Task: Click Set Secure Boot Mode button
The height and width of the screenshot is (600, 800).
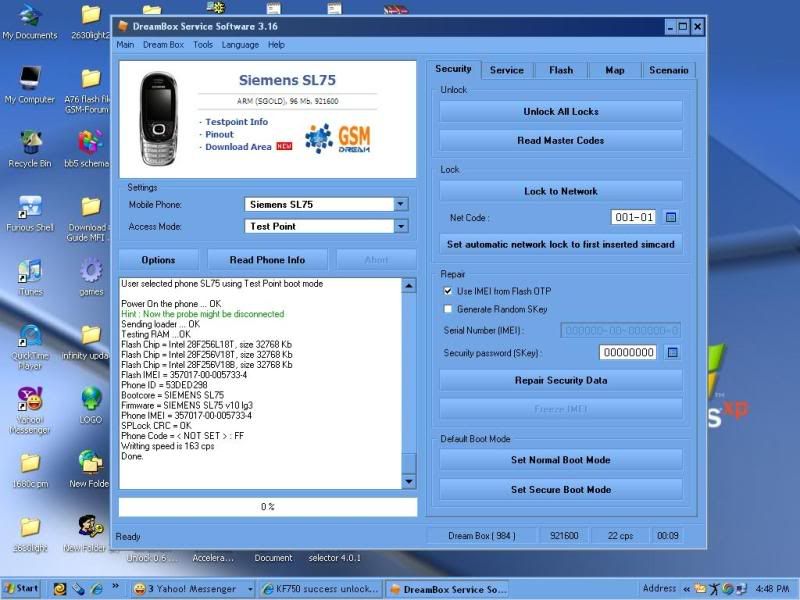Action: pos(561,489)
